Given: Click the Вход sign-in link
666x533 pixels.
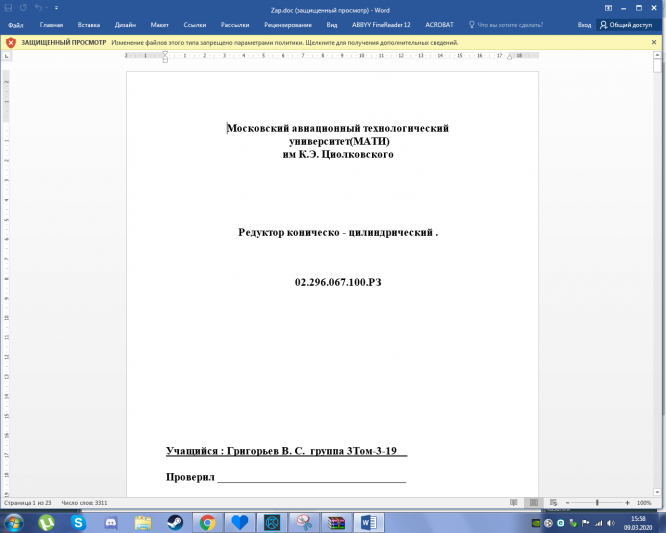Looking at the screenshot, I should point(584,25).
